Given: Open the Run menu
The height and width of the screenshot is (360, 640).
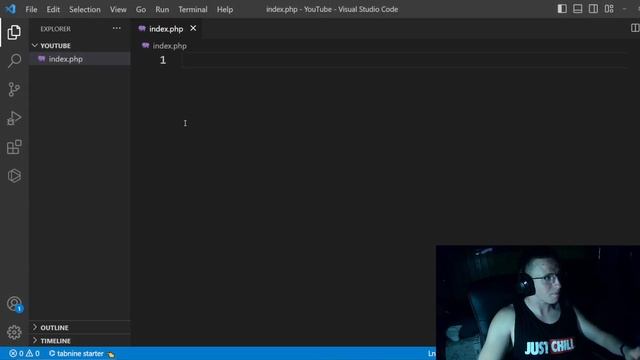Looking at the screenshot, I should 162,9.
